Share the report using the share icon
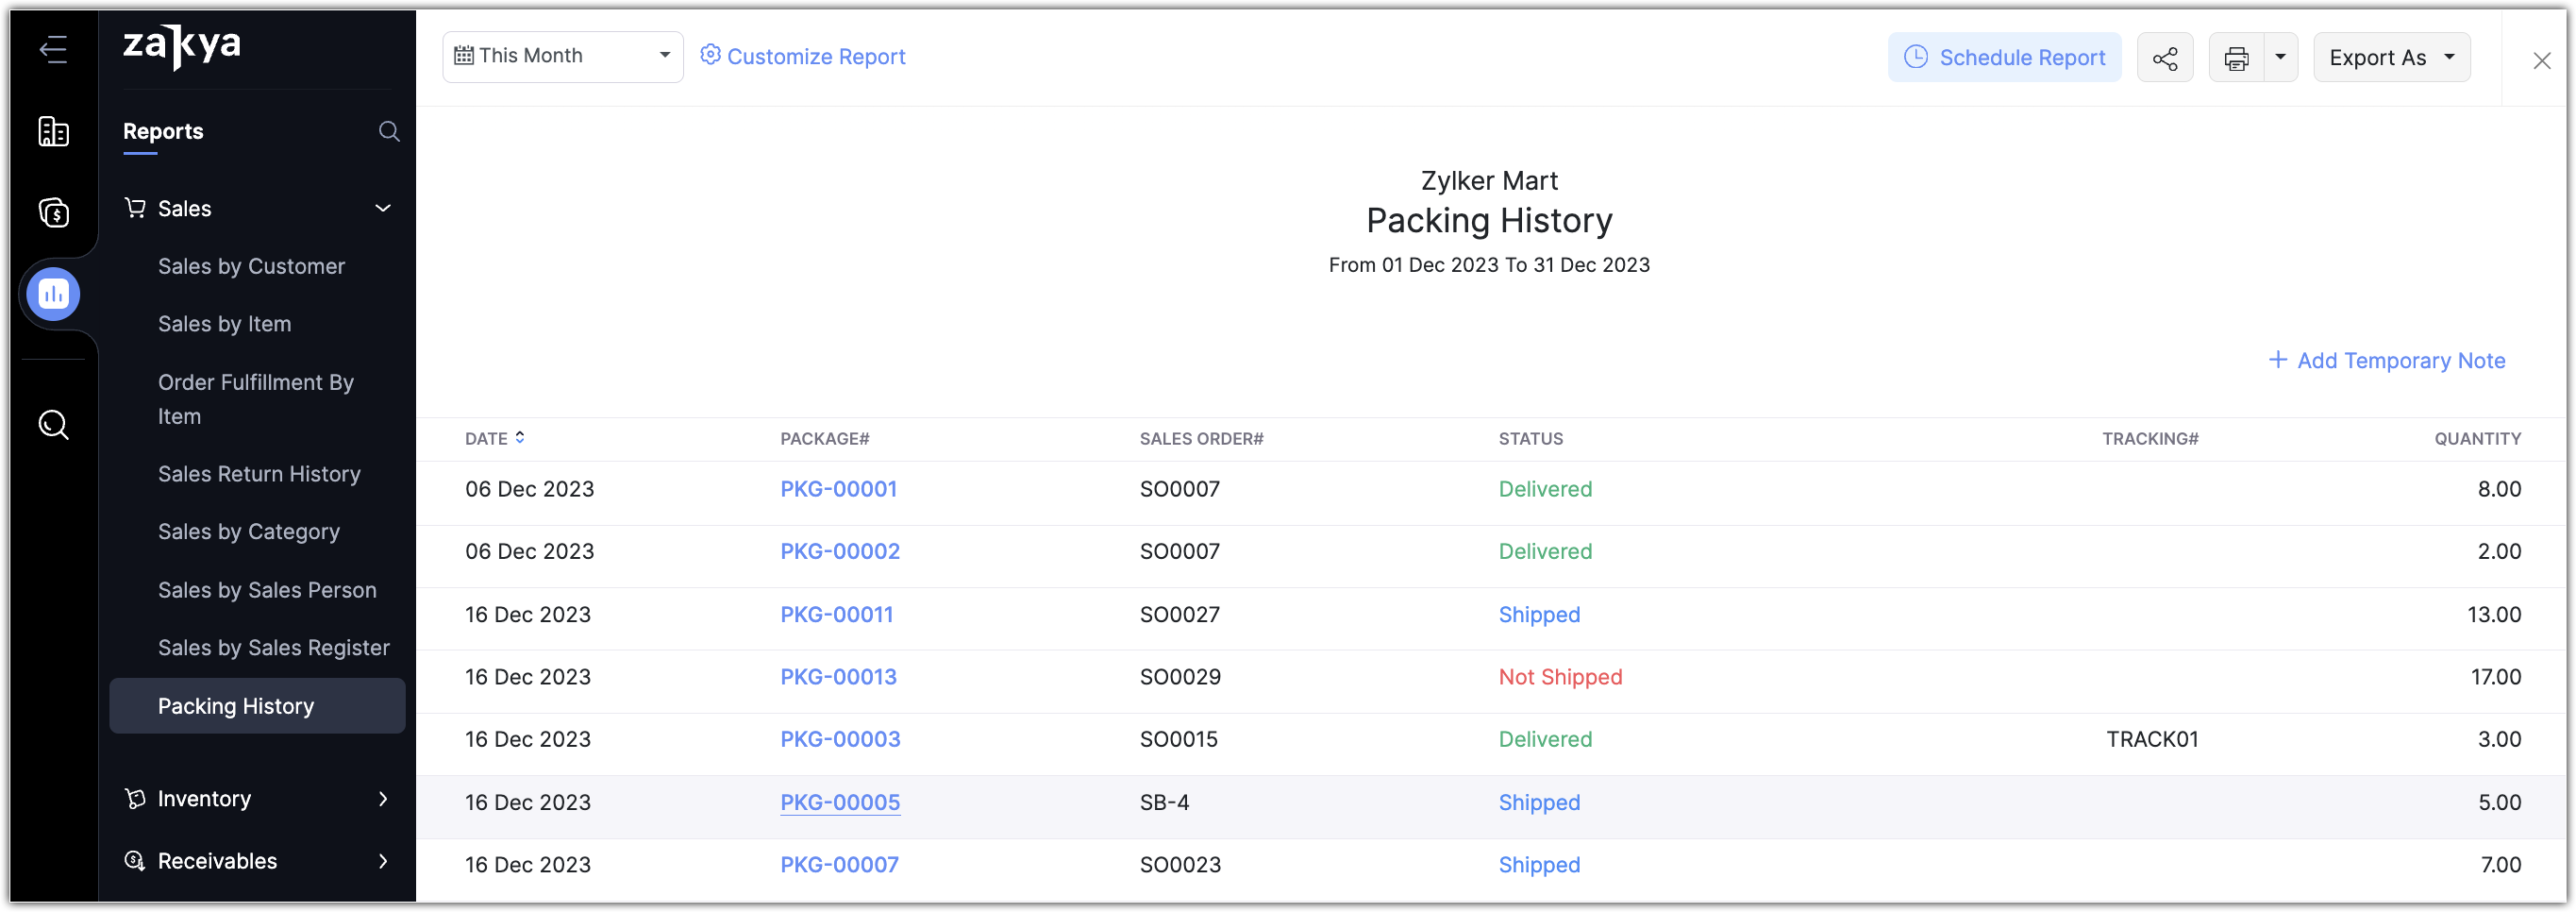 coord(2164,58)
